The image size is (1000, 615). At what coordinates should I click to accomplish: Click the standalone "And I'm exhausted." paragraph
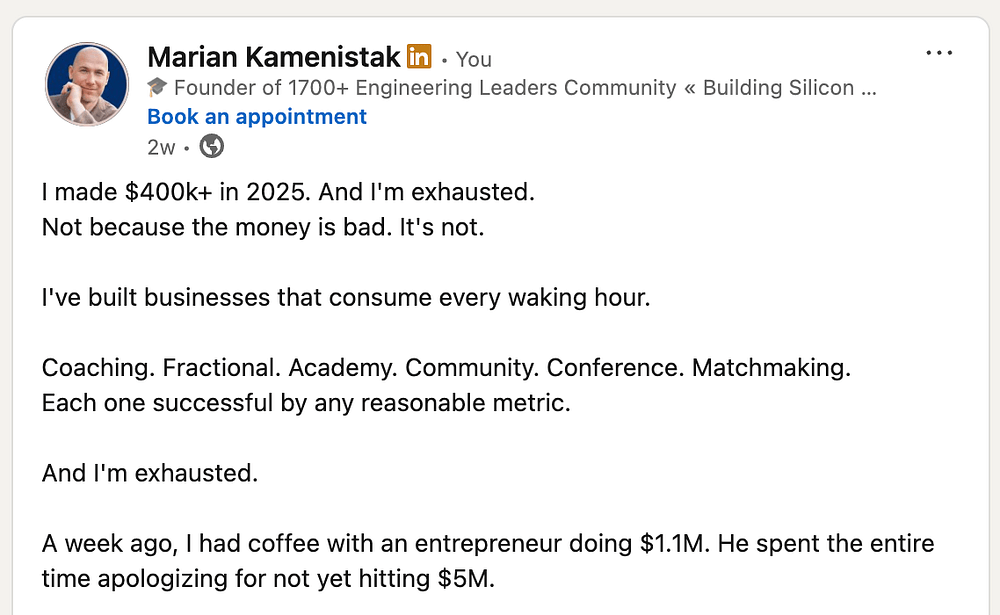click(150, 473)
